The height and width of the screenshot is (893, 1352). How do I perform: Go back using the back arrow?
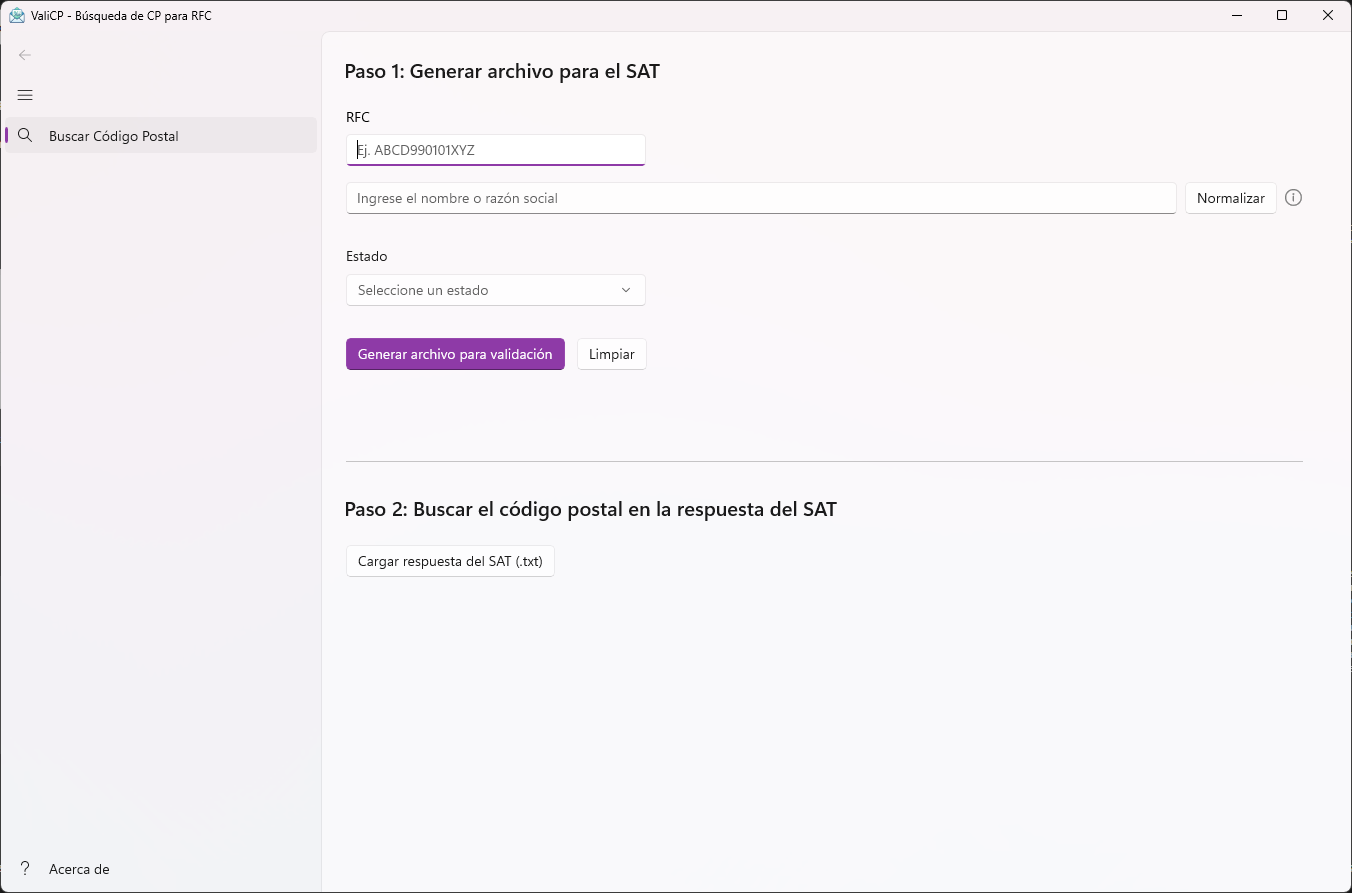coord(25,55)
